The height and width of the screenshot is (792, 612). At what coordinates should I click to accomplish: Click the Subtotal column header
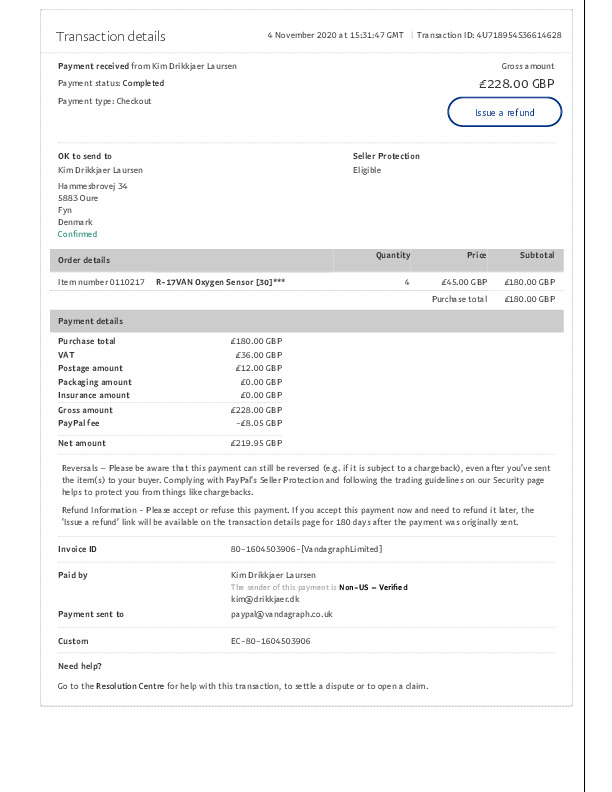tap(537, 255)
